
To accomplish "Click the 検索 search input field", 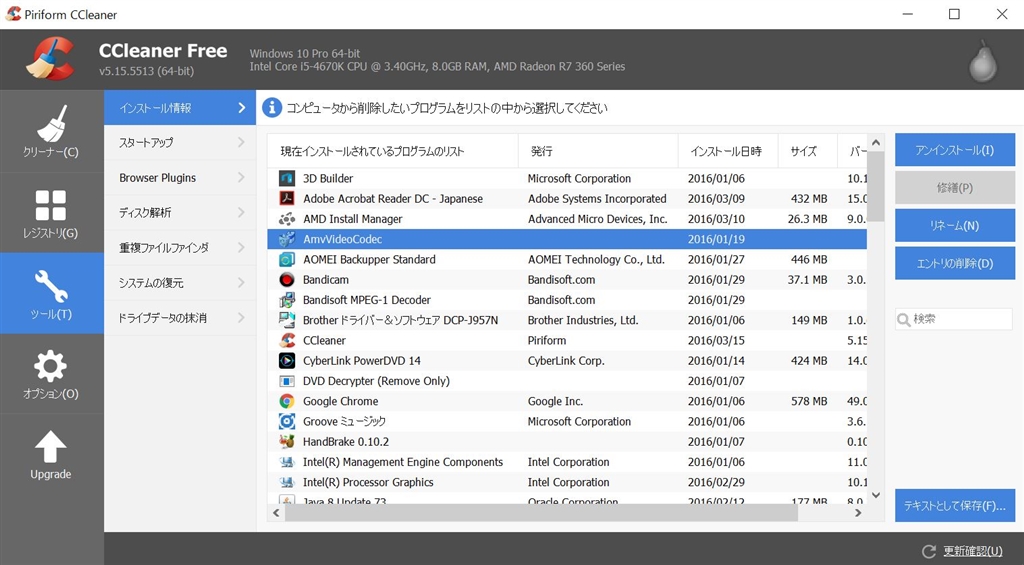I will click(x=960, y=319).
